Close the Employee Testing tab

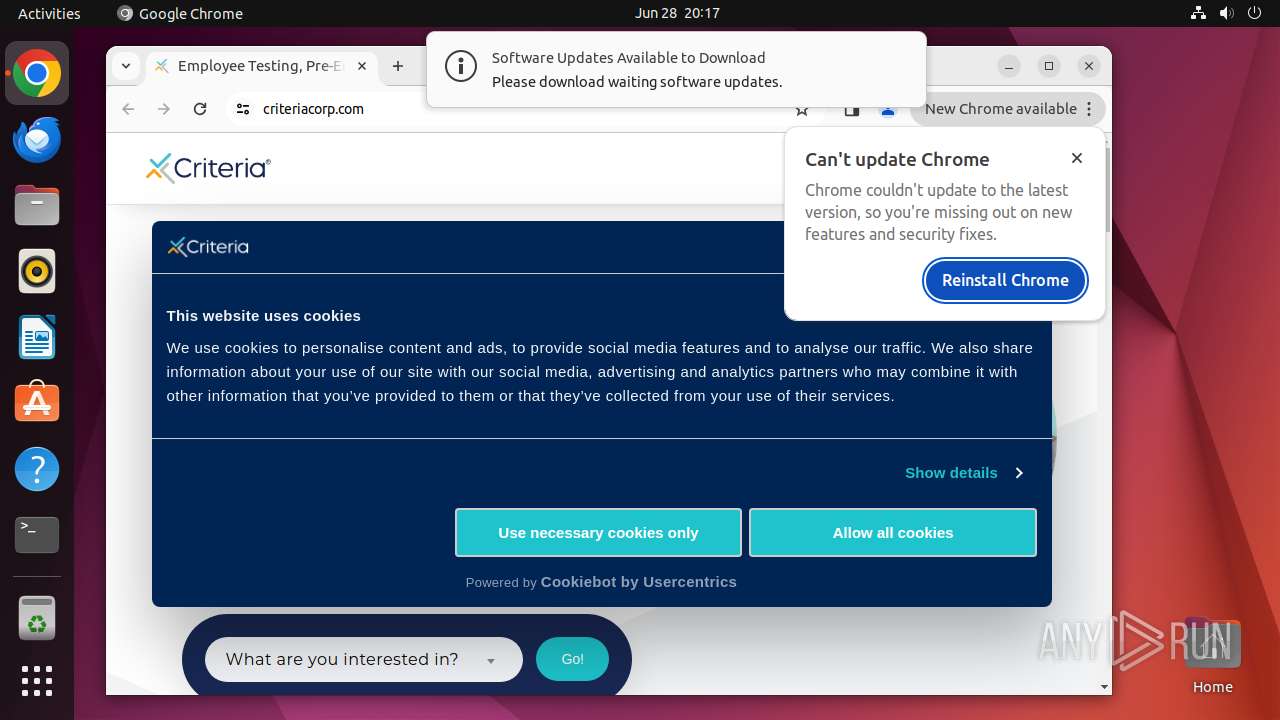(x=362, y=66)
